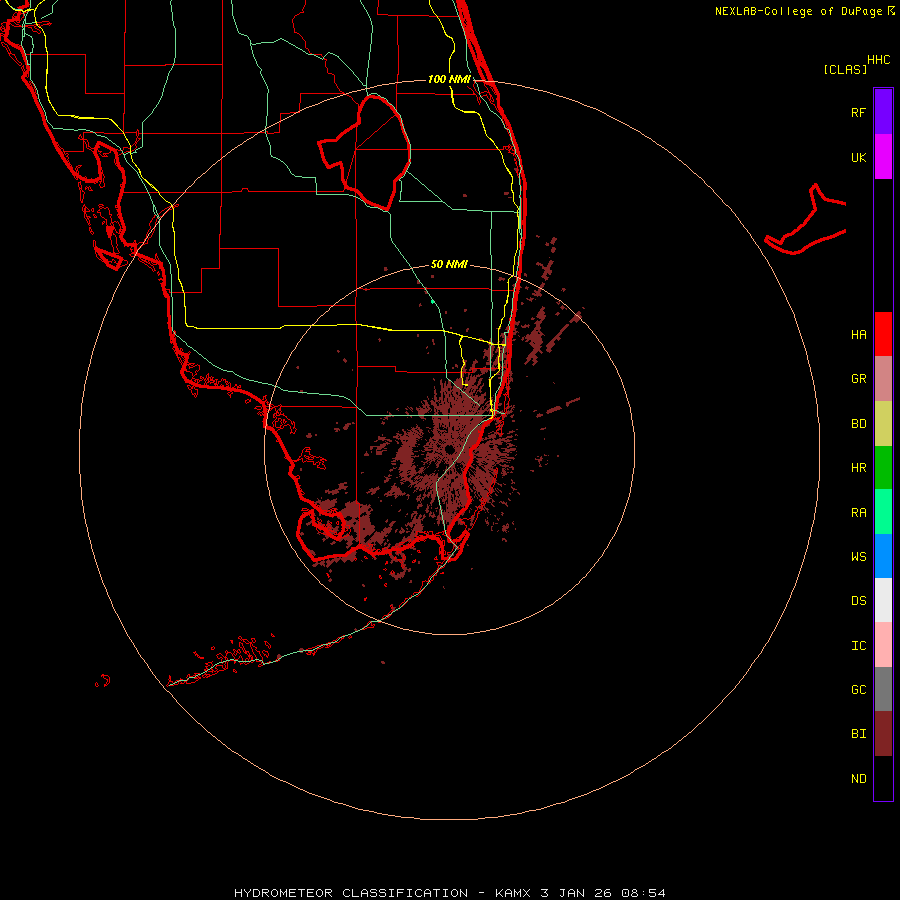Click the GC gray legend swatch
Image resolution: width=900 pixels, height=900 pixels.
[883, 689]
